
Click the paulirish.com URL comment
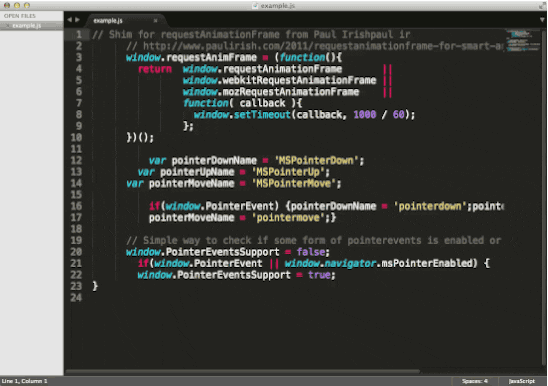coord(315,46)
